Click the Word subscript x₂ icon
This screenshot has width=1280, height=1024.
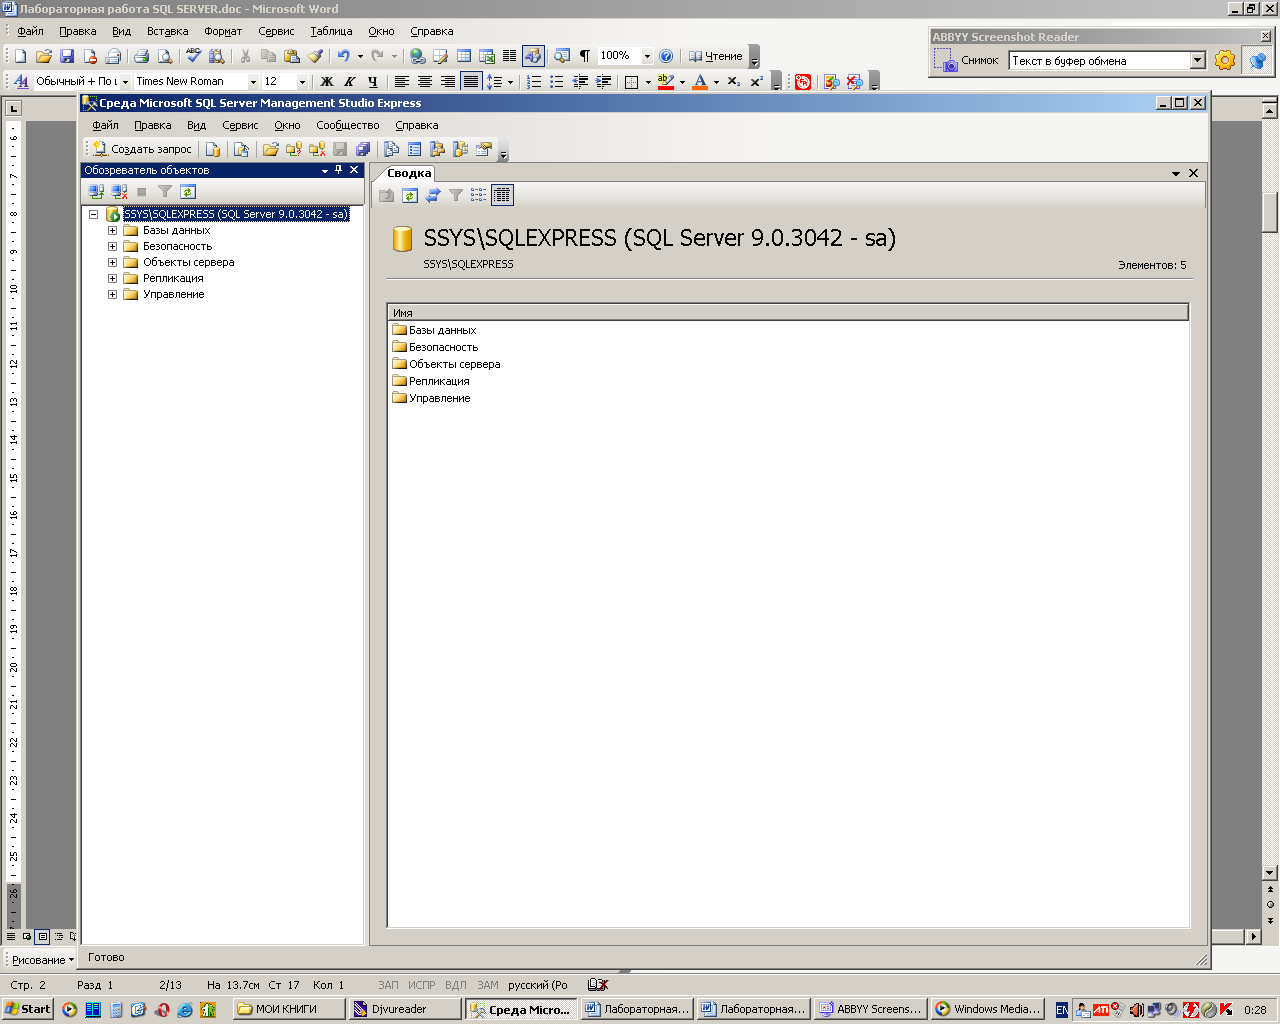click(734, 82)
